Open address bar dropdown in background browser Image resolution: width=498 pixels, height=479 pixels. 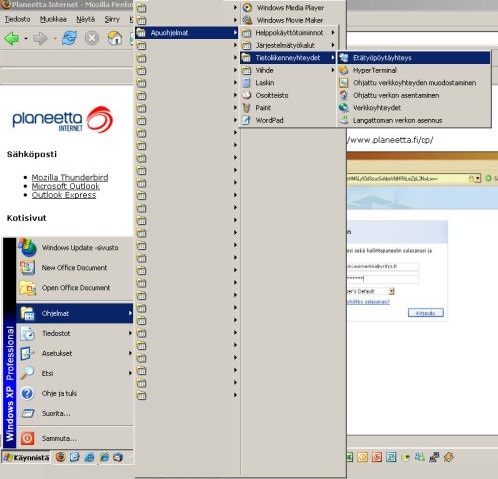[478, 178]
